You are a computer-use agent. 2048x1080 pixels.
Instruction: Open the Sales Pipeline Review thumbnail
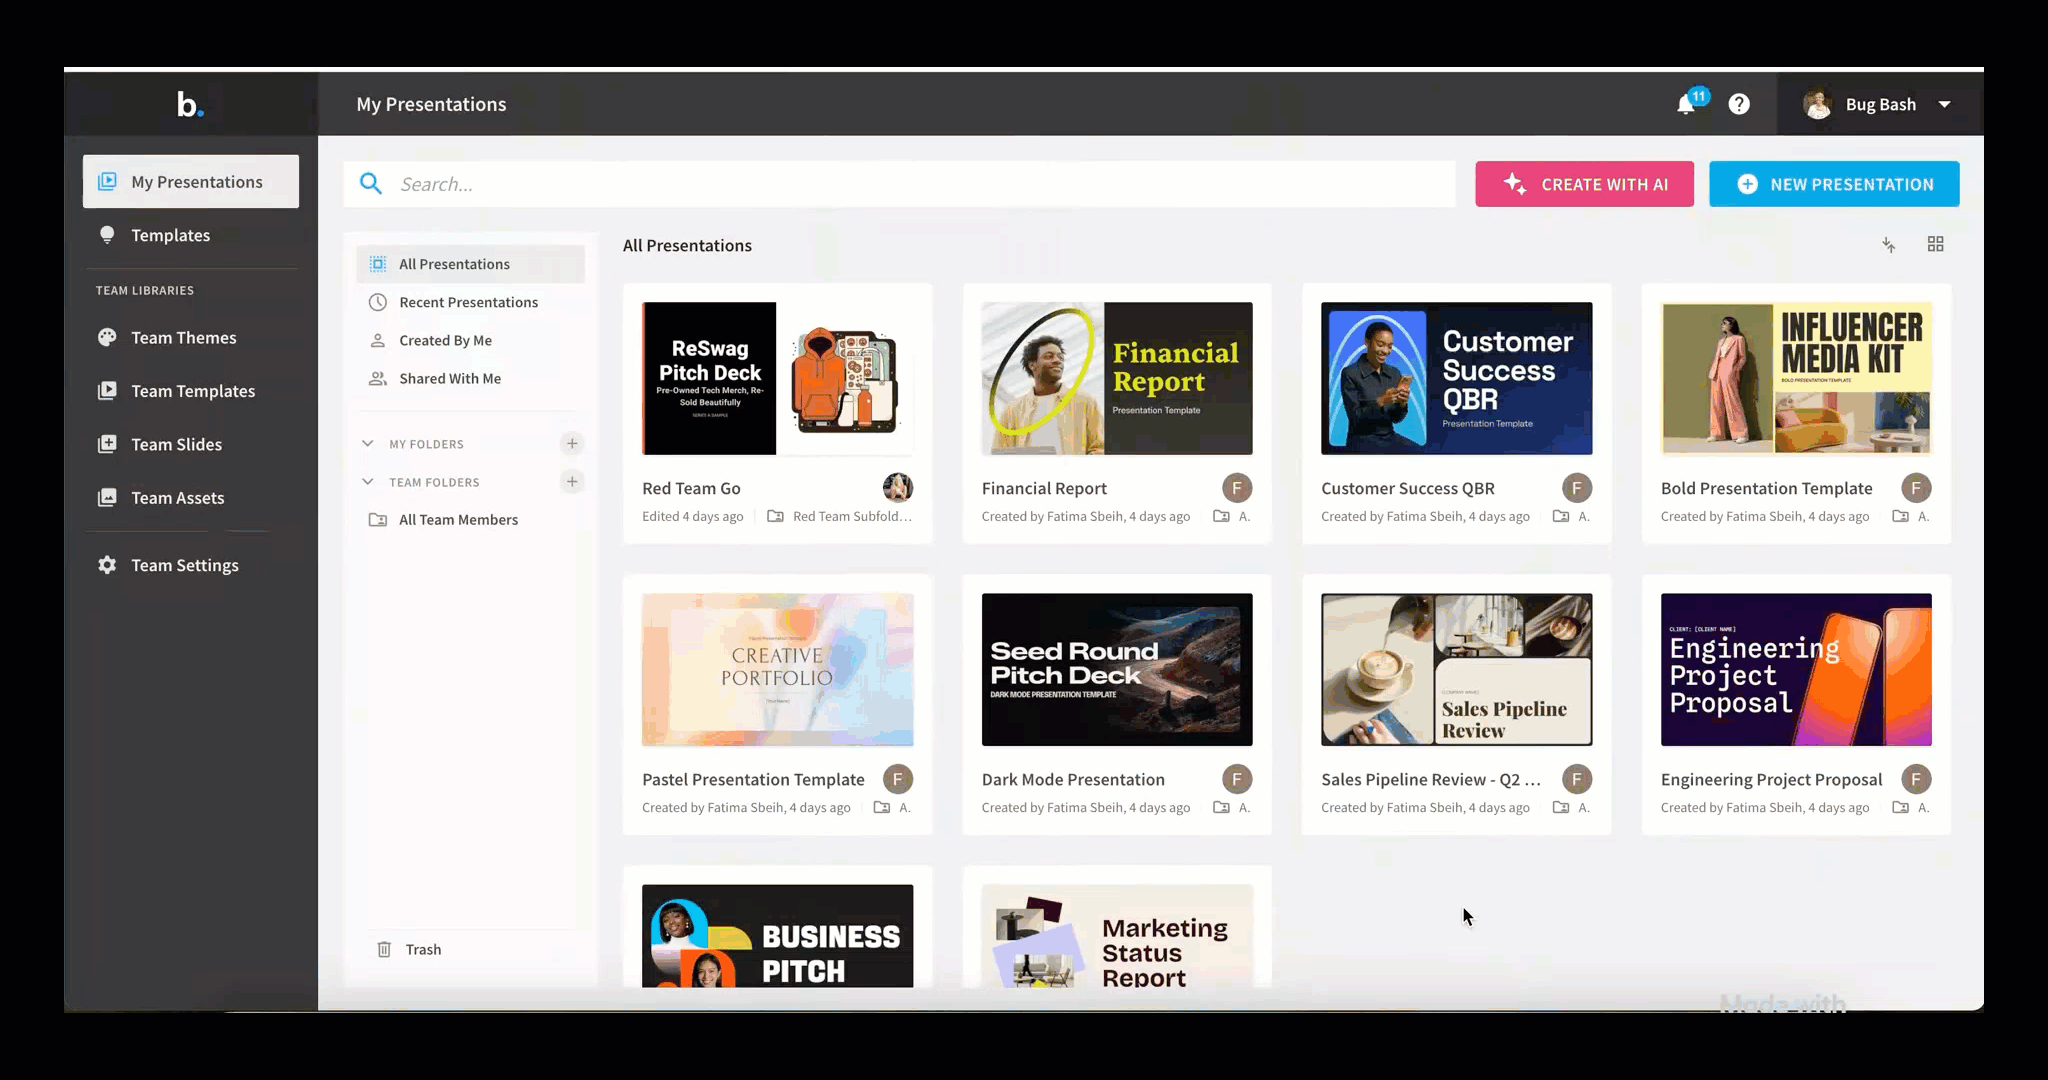(x=1456, y=669)
